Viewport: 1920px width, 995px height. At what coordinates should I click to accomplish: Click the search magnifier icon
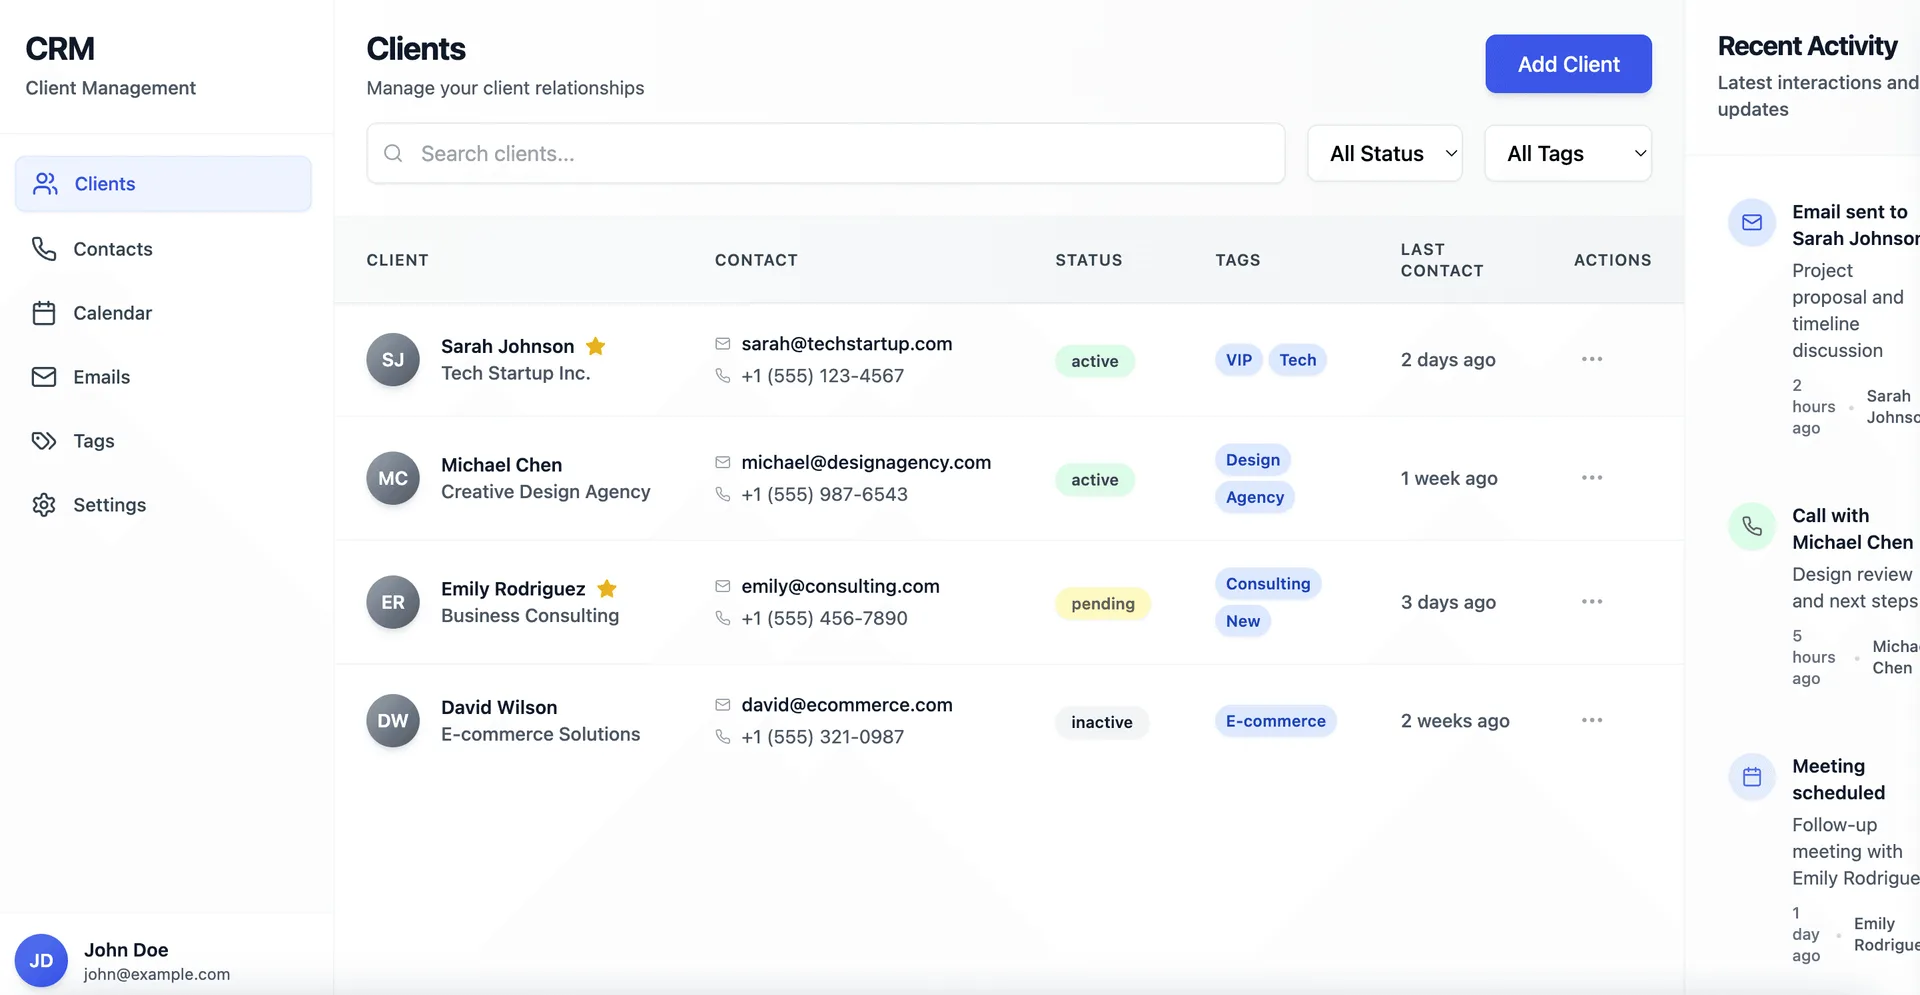tap(393, 153)
